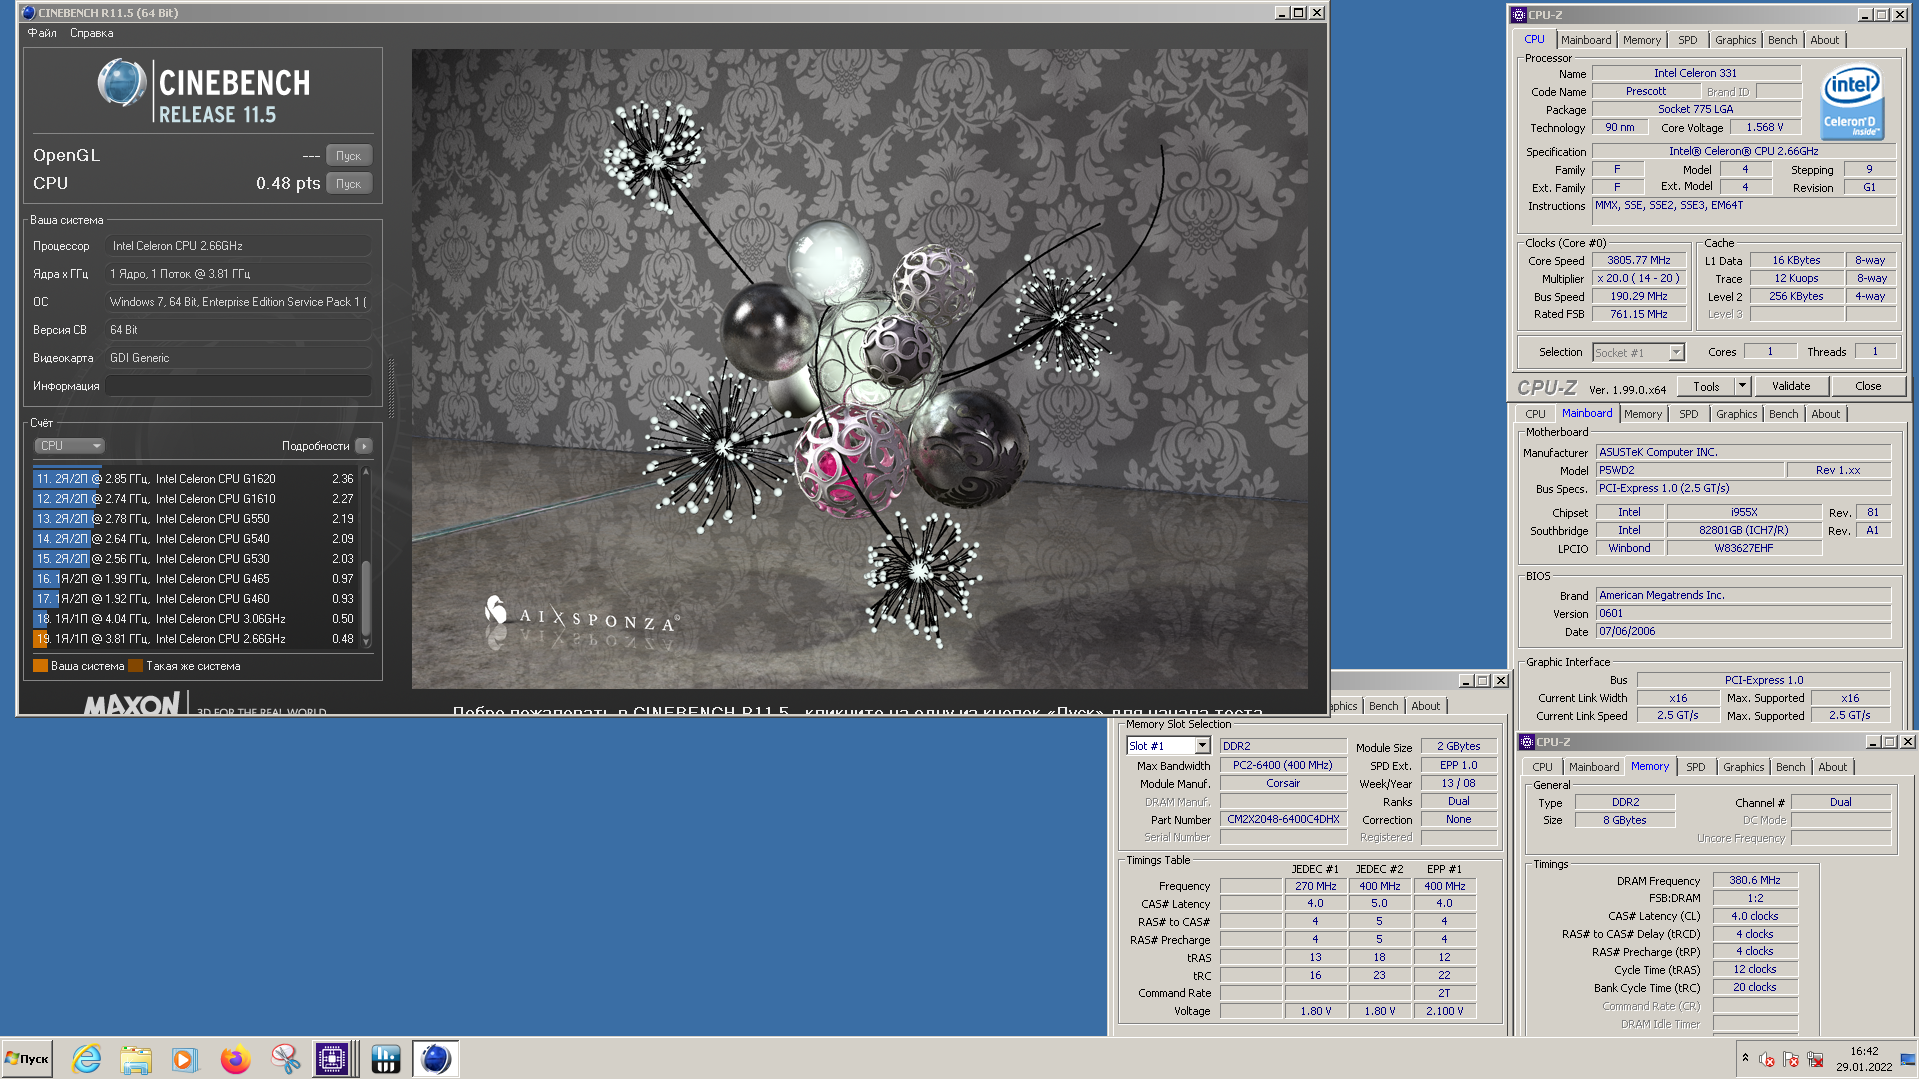This screenshot has width=1919, height=1079.
Task: Click the motherboard model 'P5WD2' field
Action: (1690, 470)
